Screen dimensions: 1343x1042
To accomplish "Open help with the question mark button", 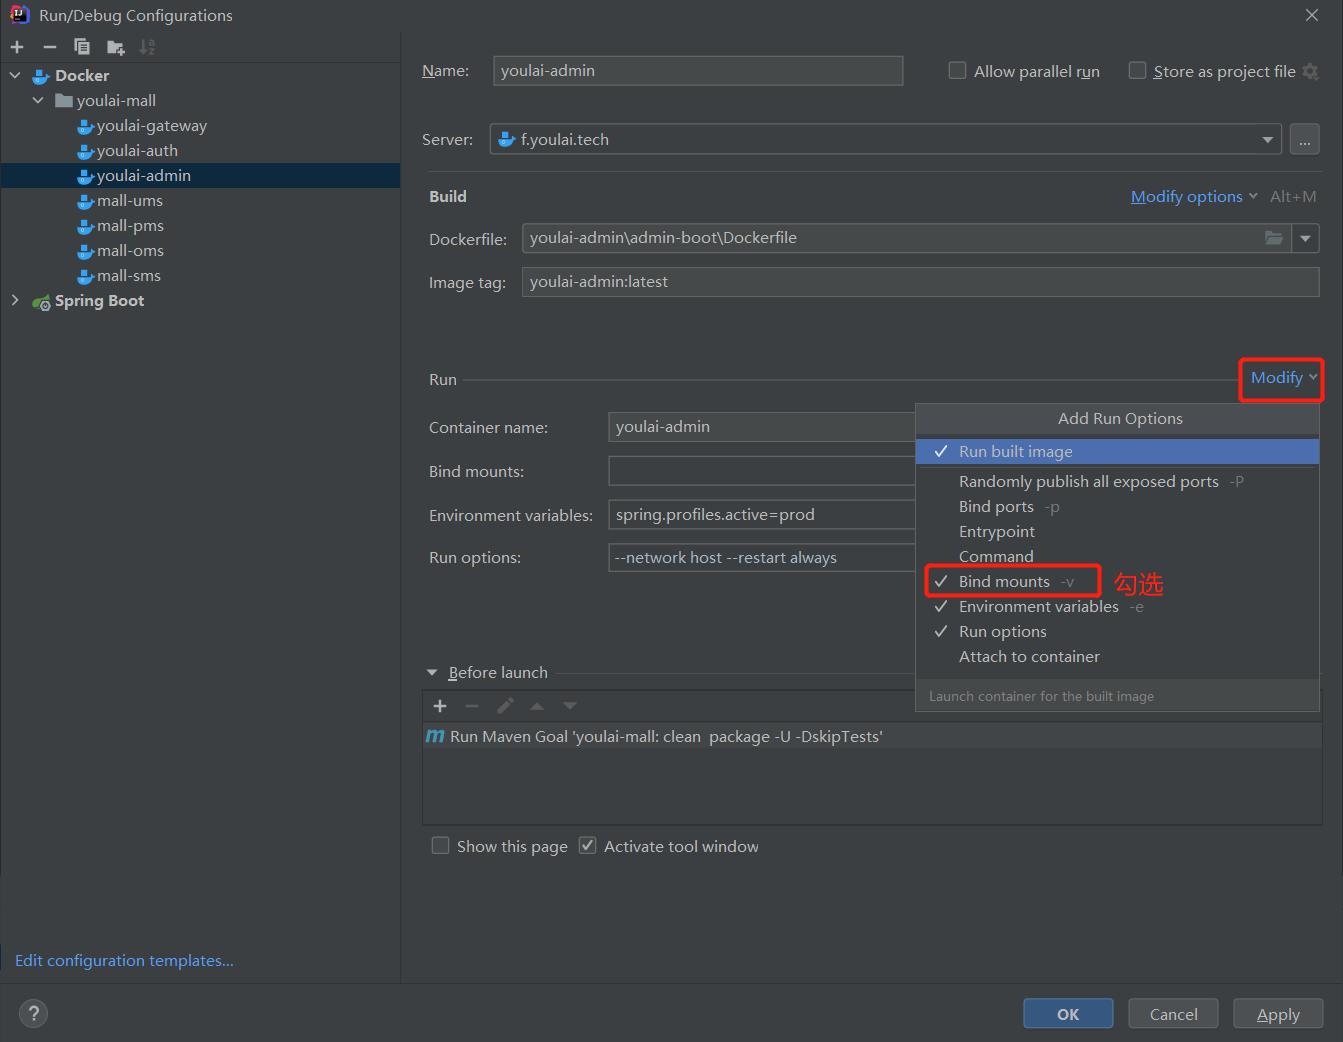I will (x=33, y=1014).
